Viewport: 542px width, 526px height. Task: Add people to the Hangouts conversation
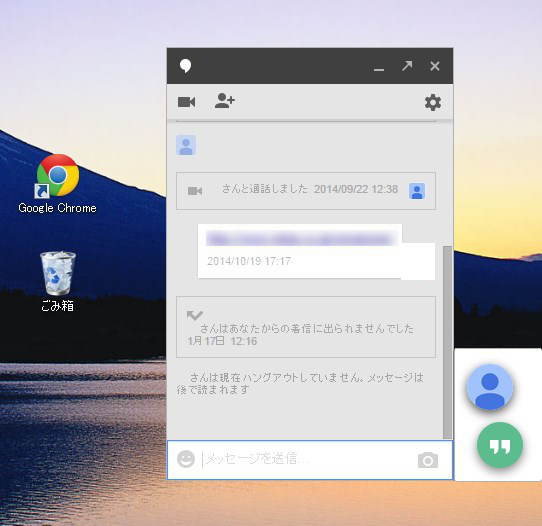225,101
